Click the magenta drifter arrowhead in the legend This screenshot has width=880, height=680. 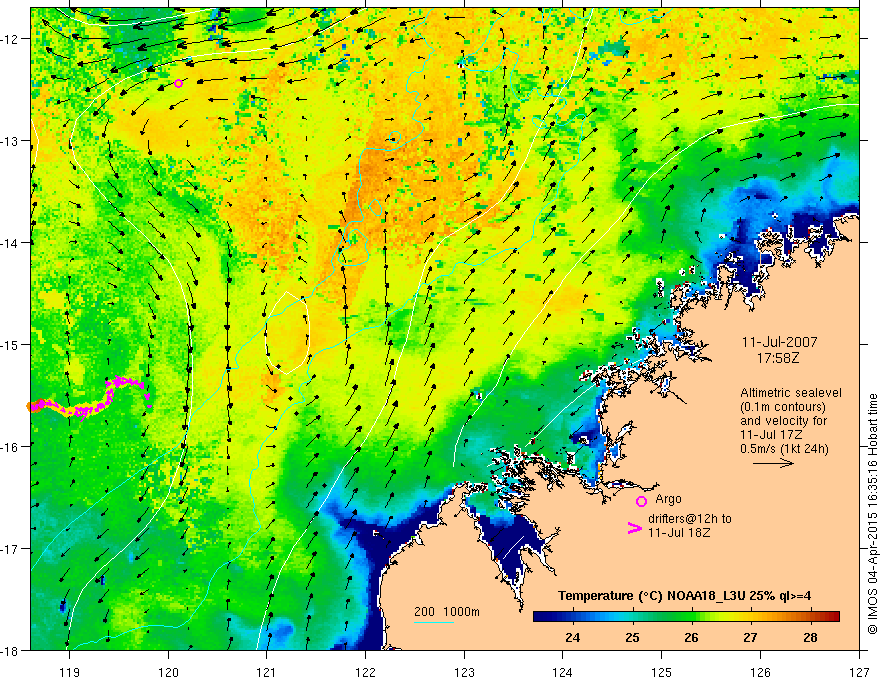(x=635, y=528)
